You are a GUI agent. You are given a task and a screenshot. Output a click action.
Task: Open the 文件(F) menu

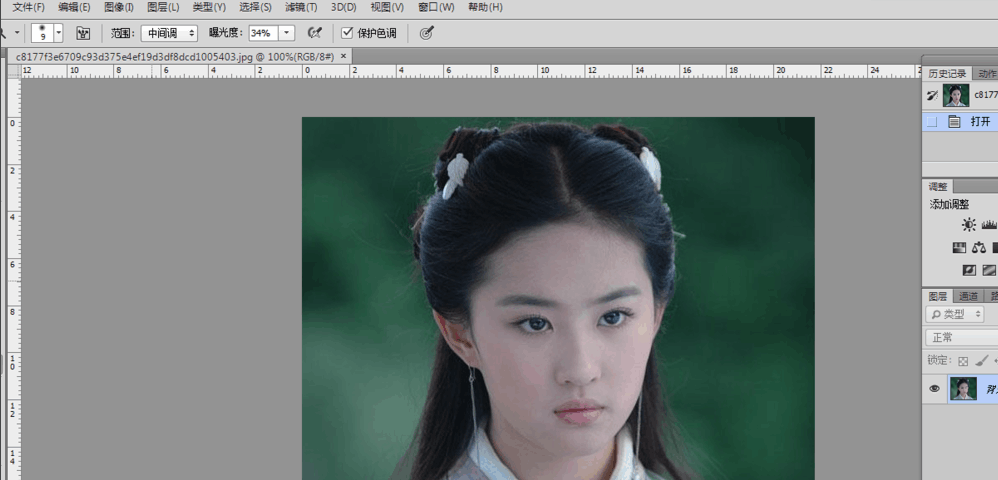[x=29, y=7]
